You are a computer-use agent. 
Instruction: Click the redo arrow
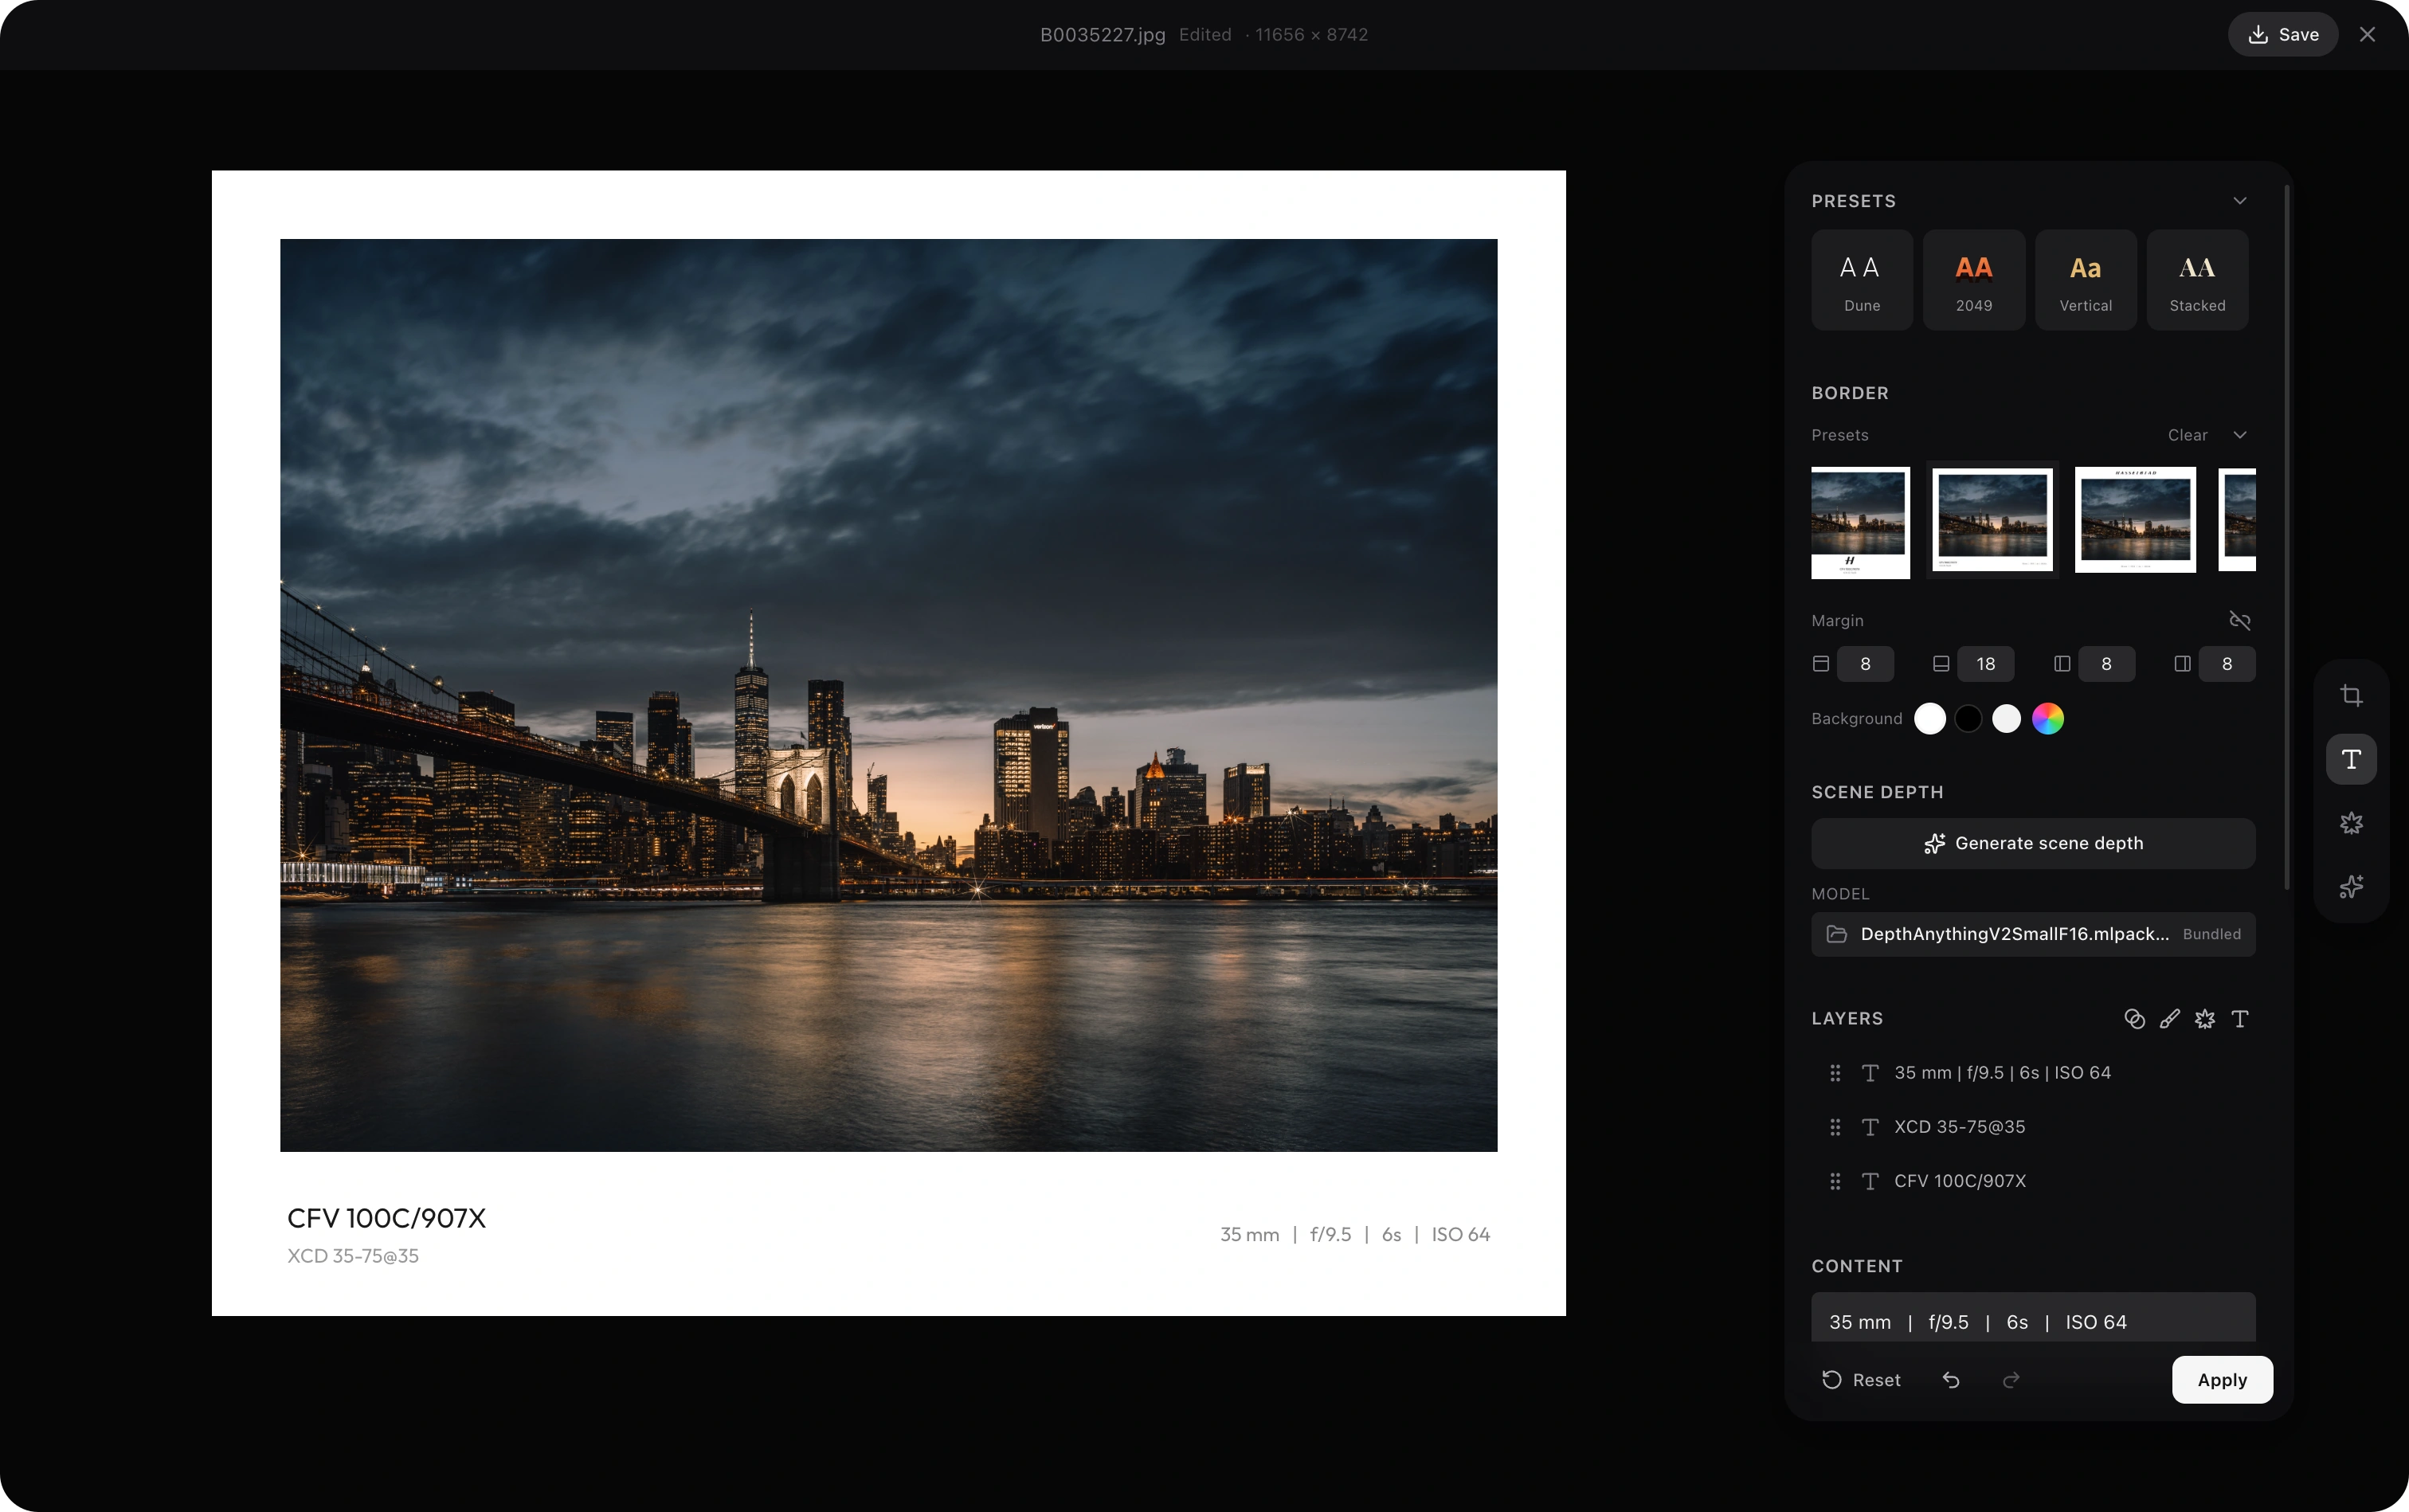tap(2011, 1380)
